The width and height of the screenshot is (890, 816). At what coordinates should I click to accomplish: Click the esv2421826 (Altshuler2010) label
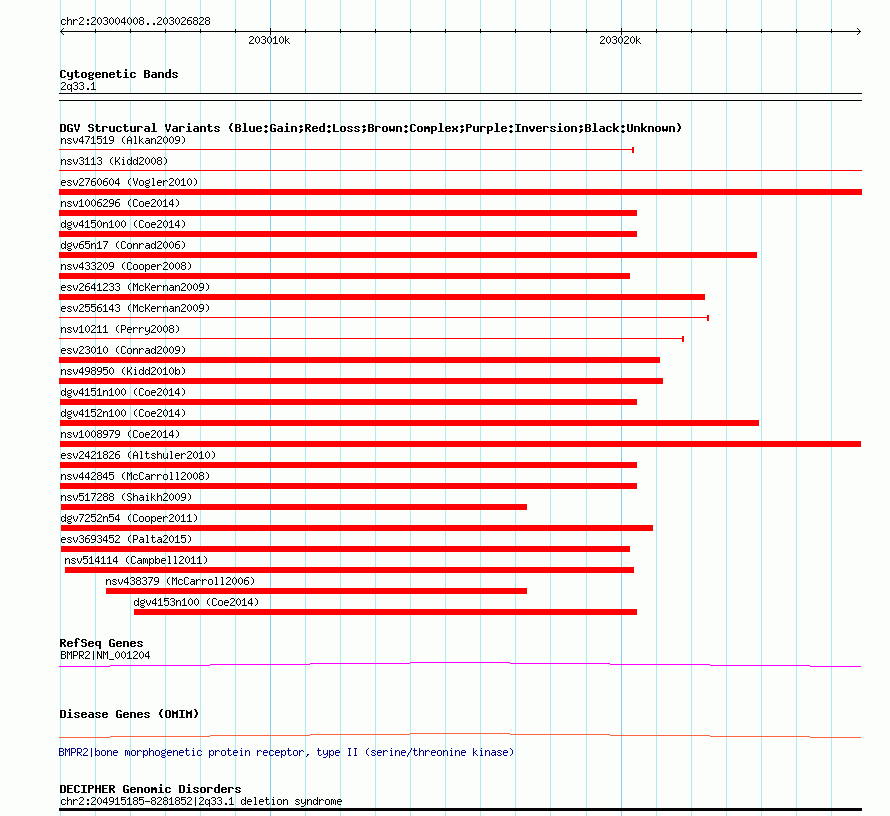tap(138, 455)
